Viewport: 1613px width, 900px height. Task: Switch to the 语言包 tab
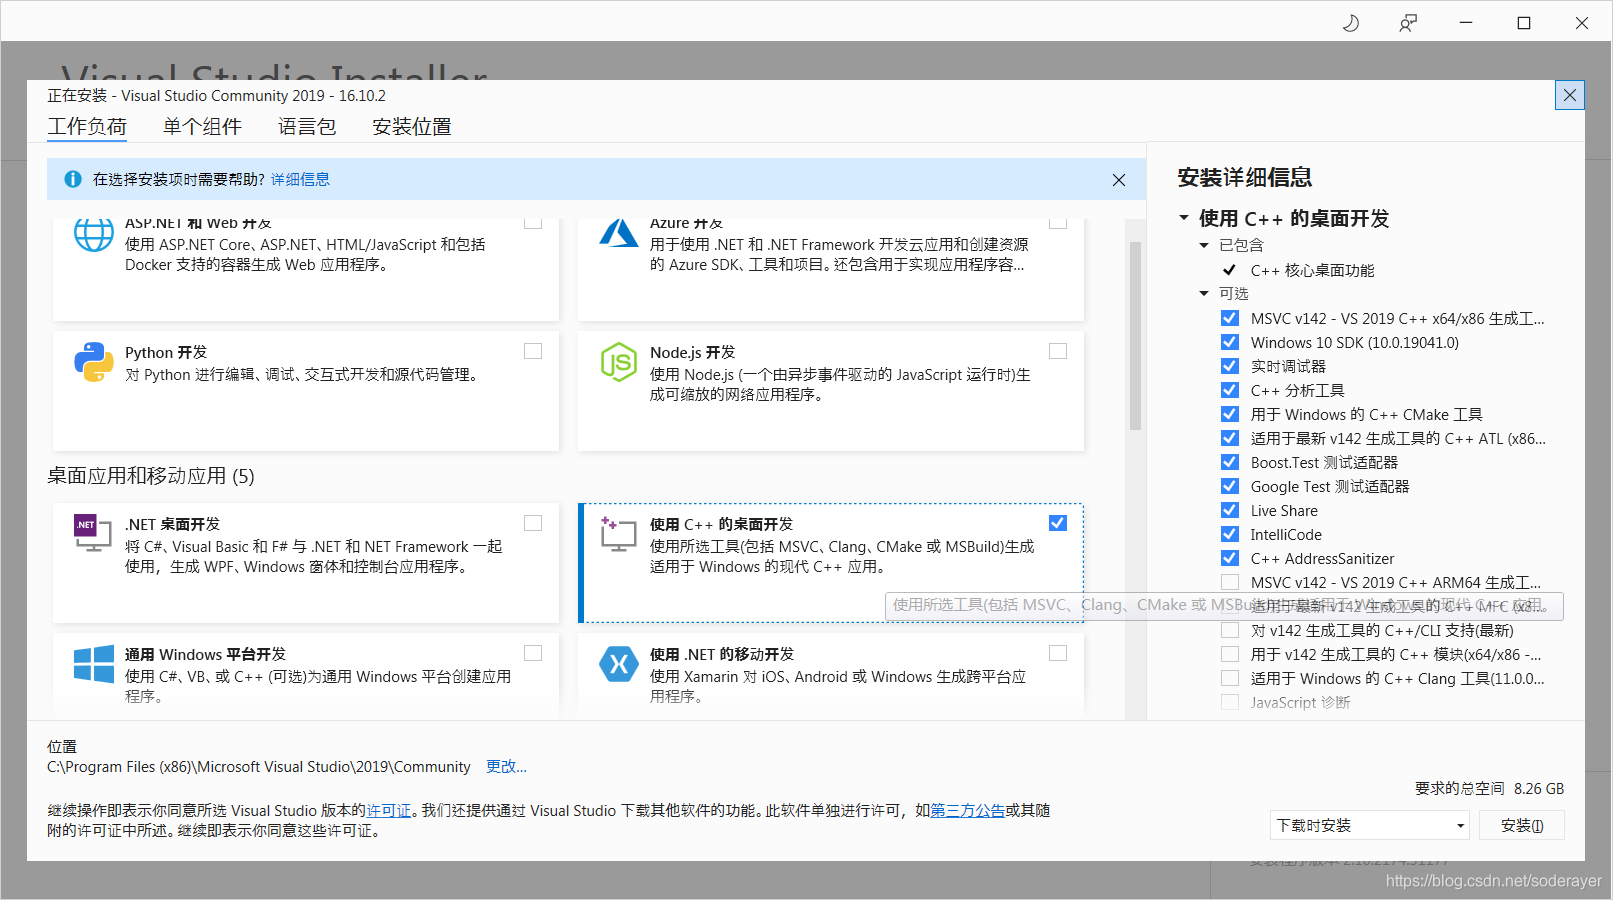[307, 127]
